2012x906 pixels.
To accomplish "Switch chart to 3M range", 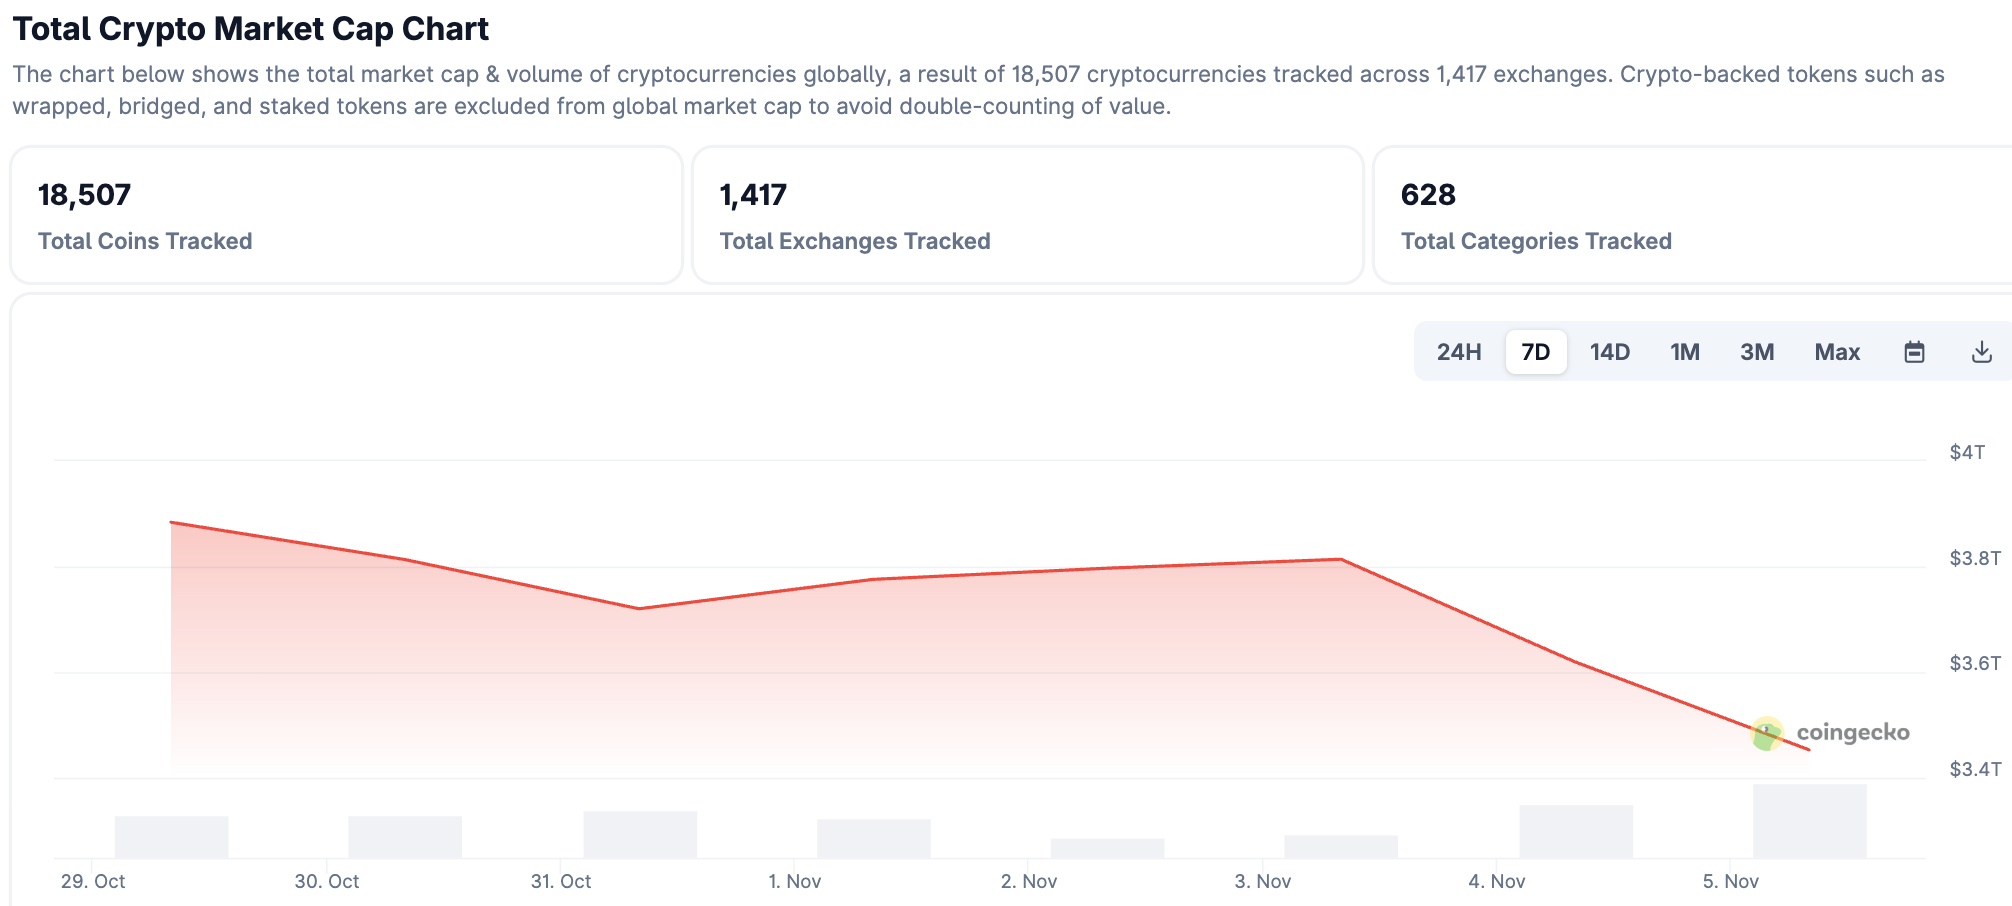I will point(1757,352).
